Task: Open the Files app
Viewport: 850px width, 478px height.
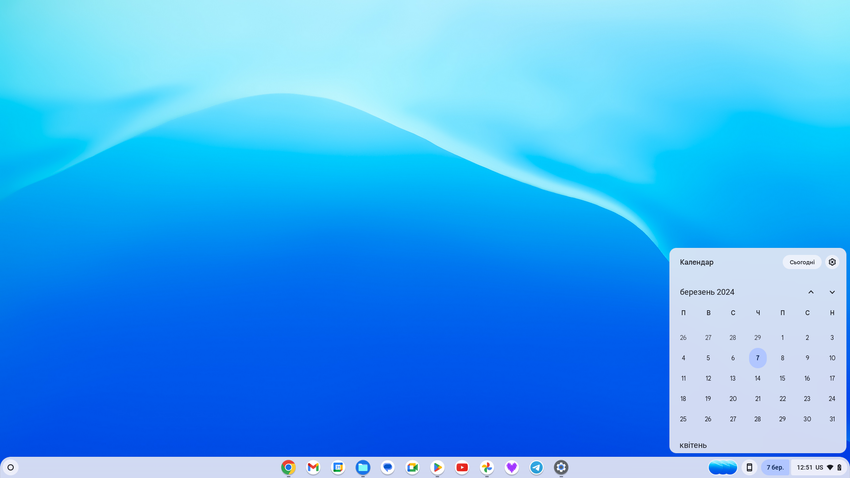Action: (x=363, y=467)
